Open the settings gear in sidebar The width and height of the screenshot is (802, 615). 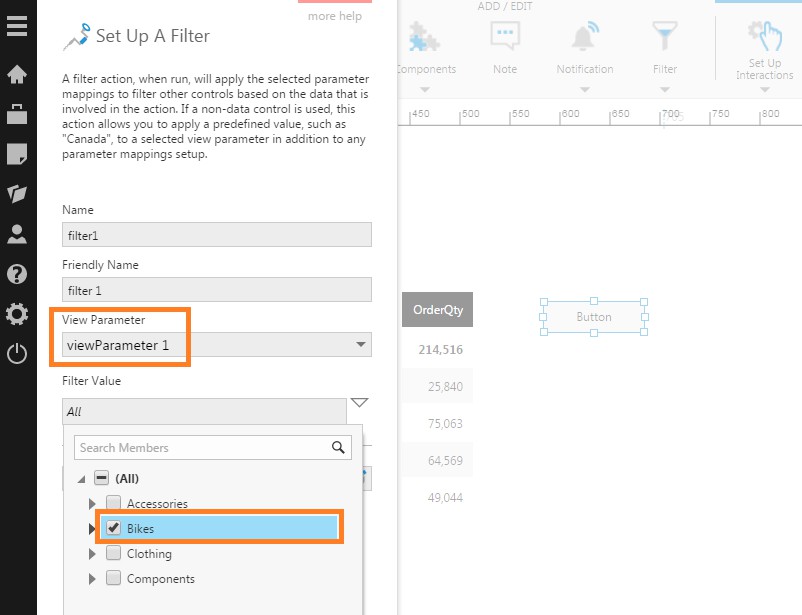point(17,314)
